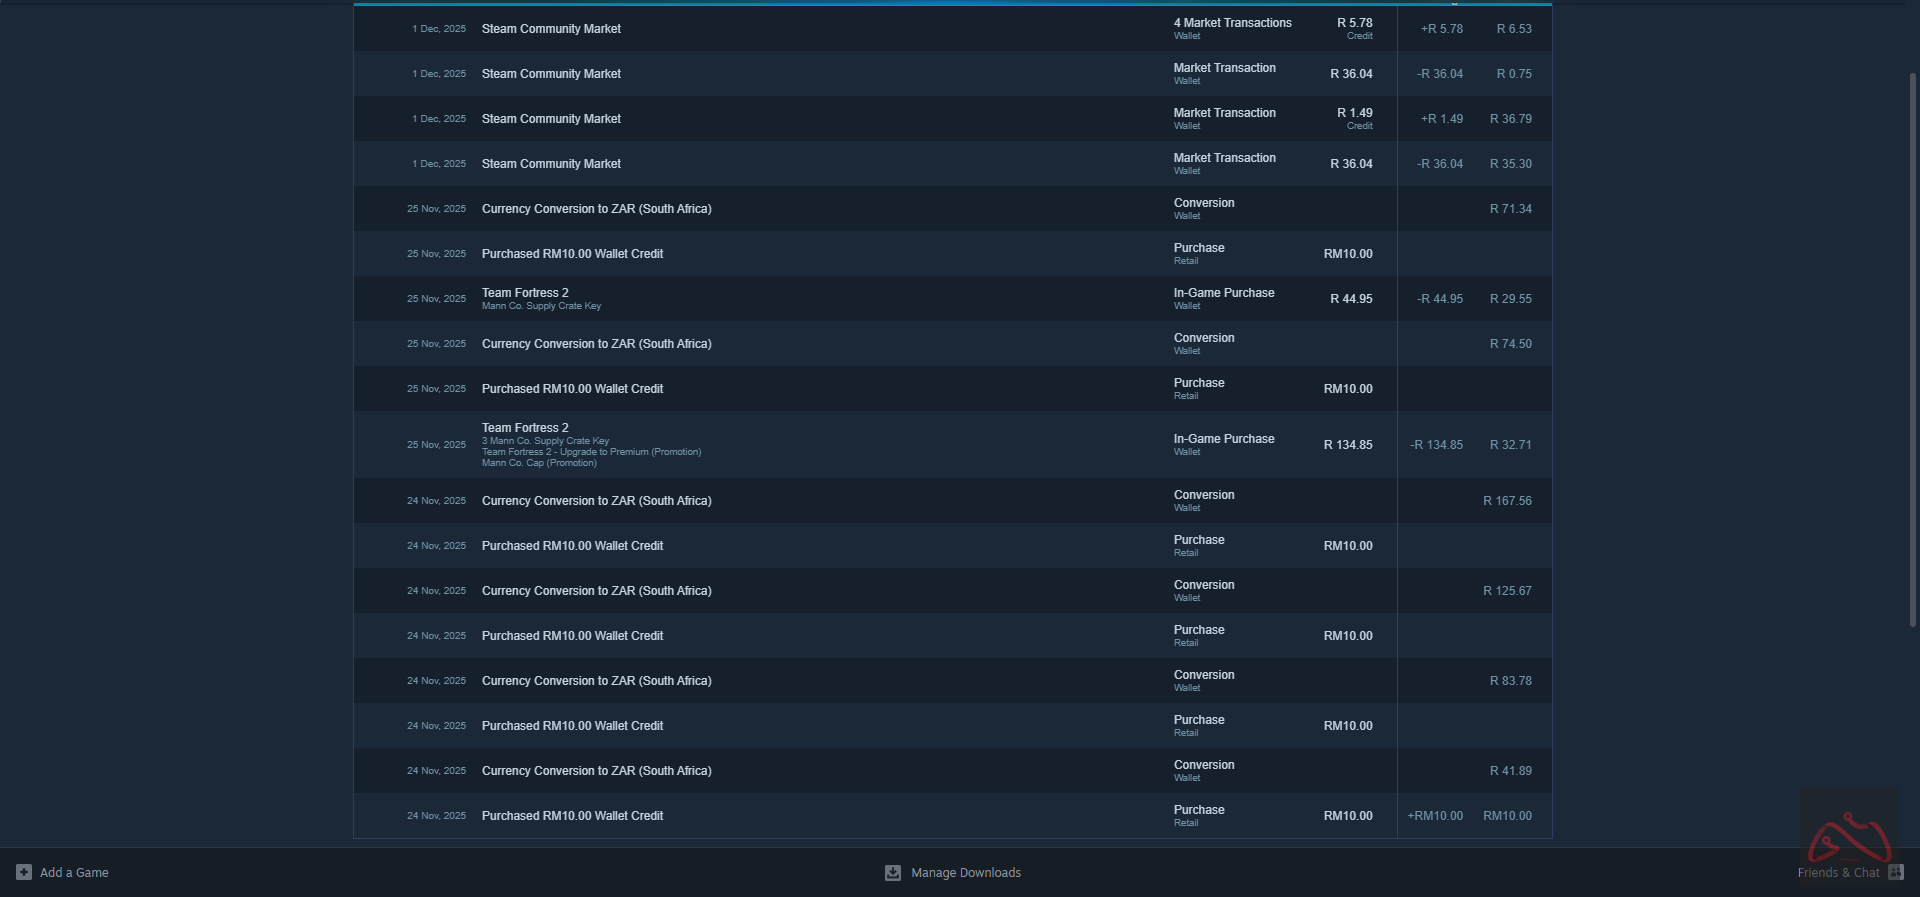Click the 1 Dec, 2025 date beside R 6.53
Screen dimensions: 1920x897
(439, 29)
